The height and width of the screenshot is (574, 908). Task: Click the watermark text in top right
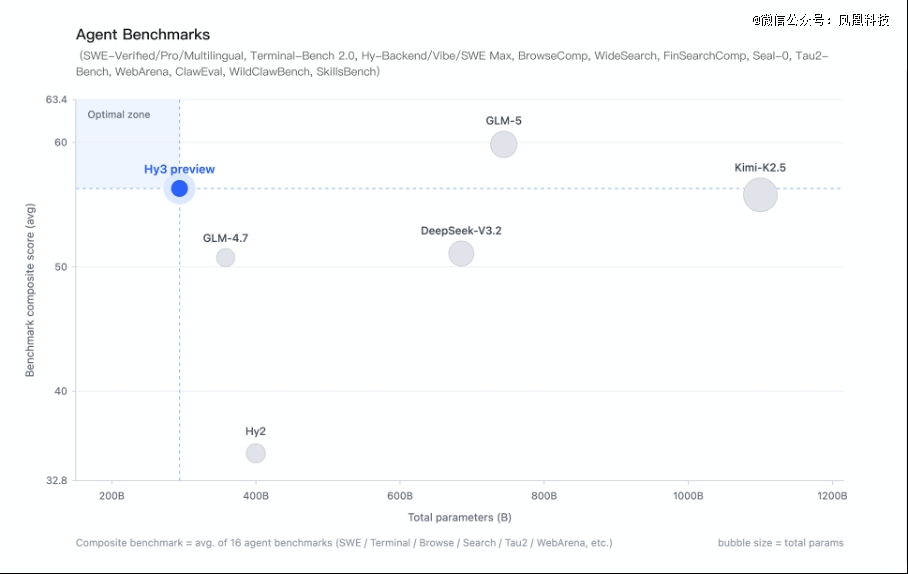[821, 20]
